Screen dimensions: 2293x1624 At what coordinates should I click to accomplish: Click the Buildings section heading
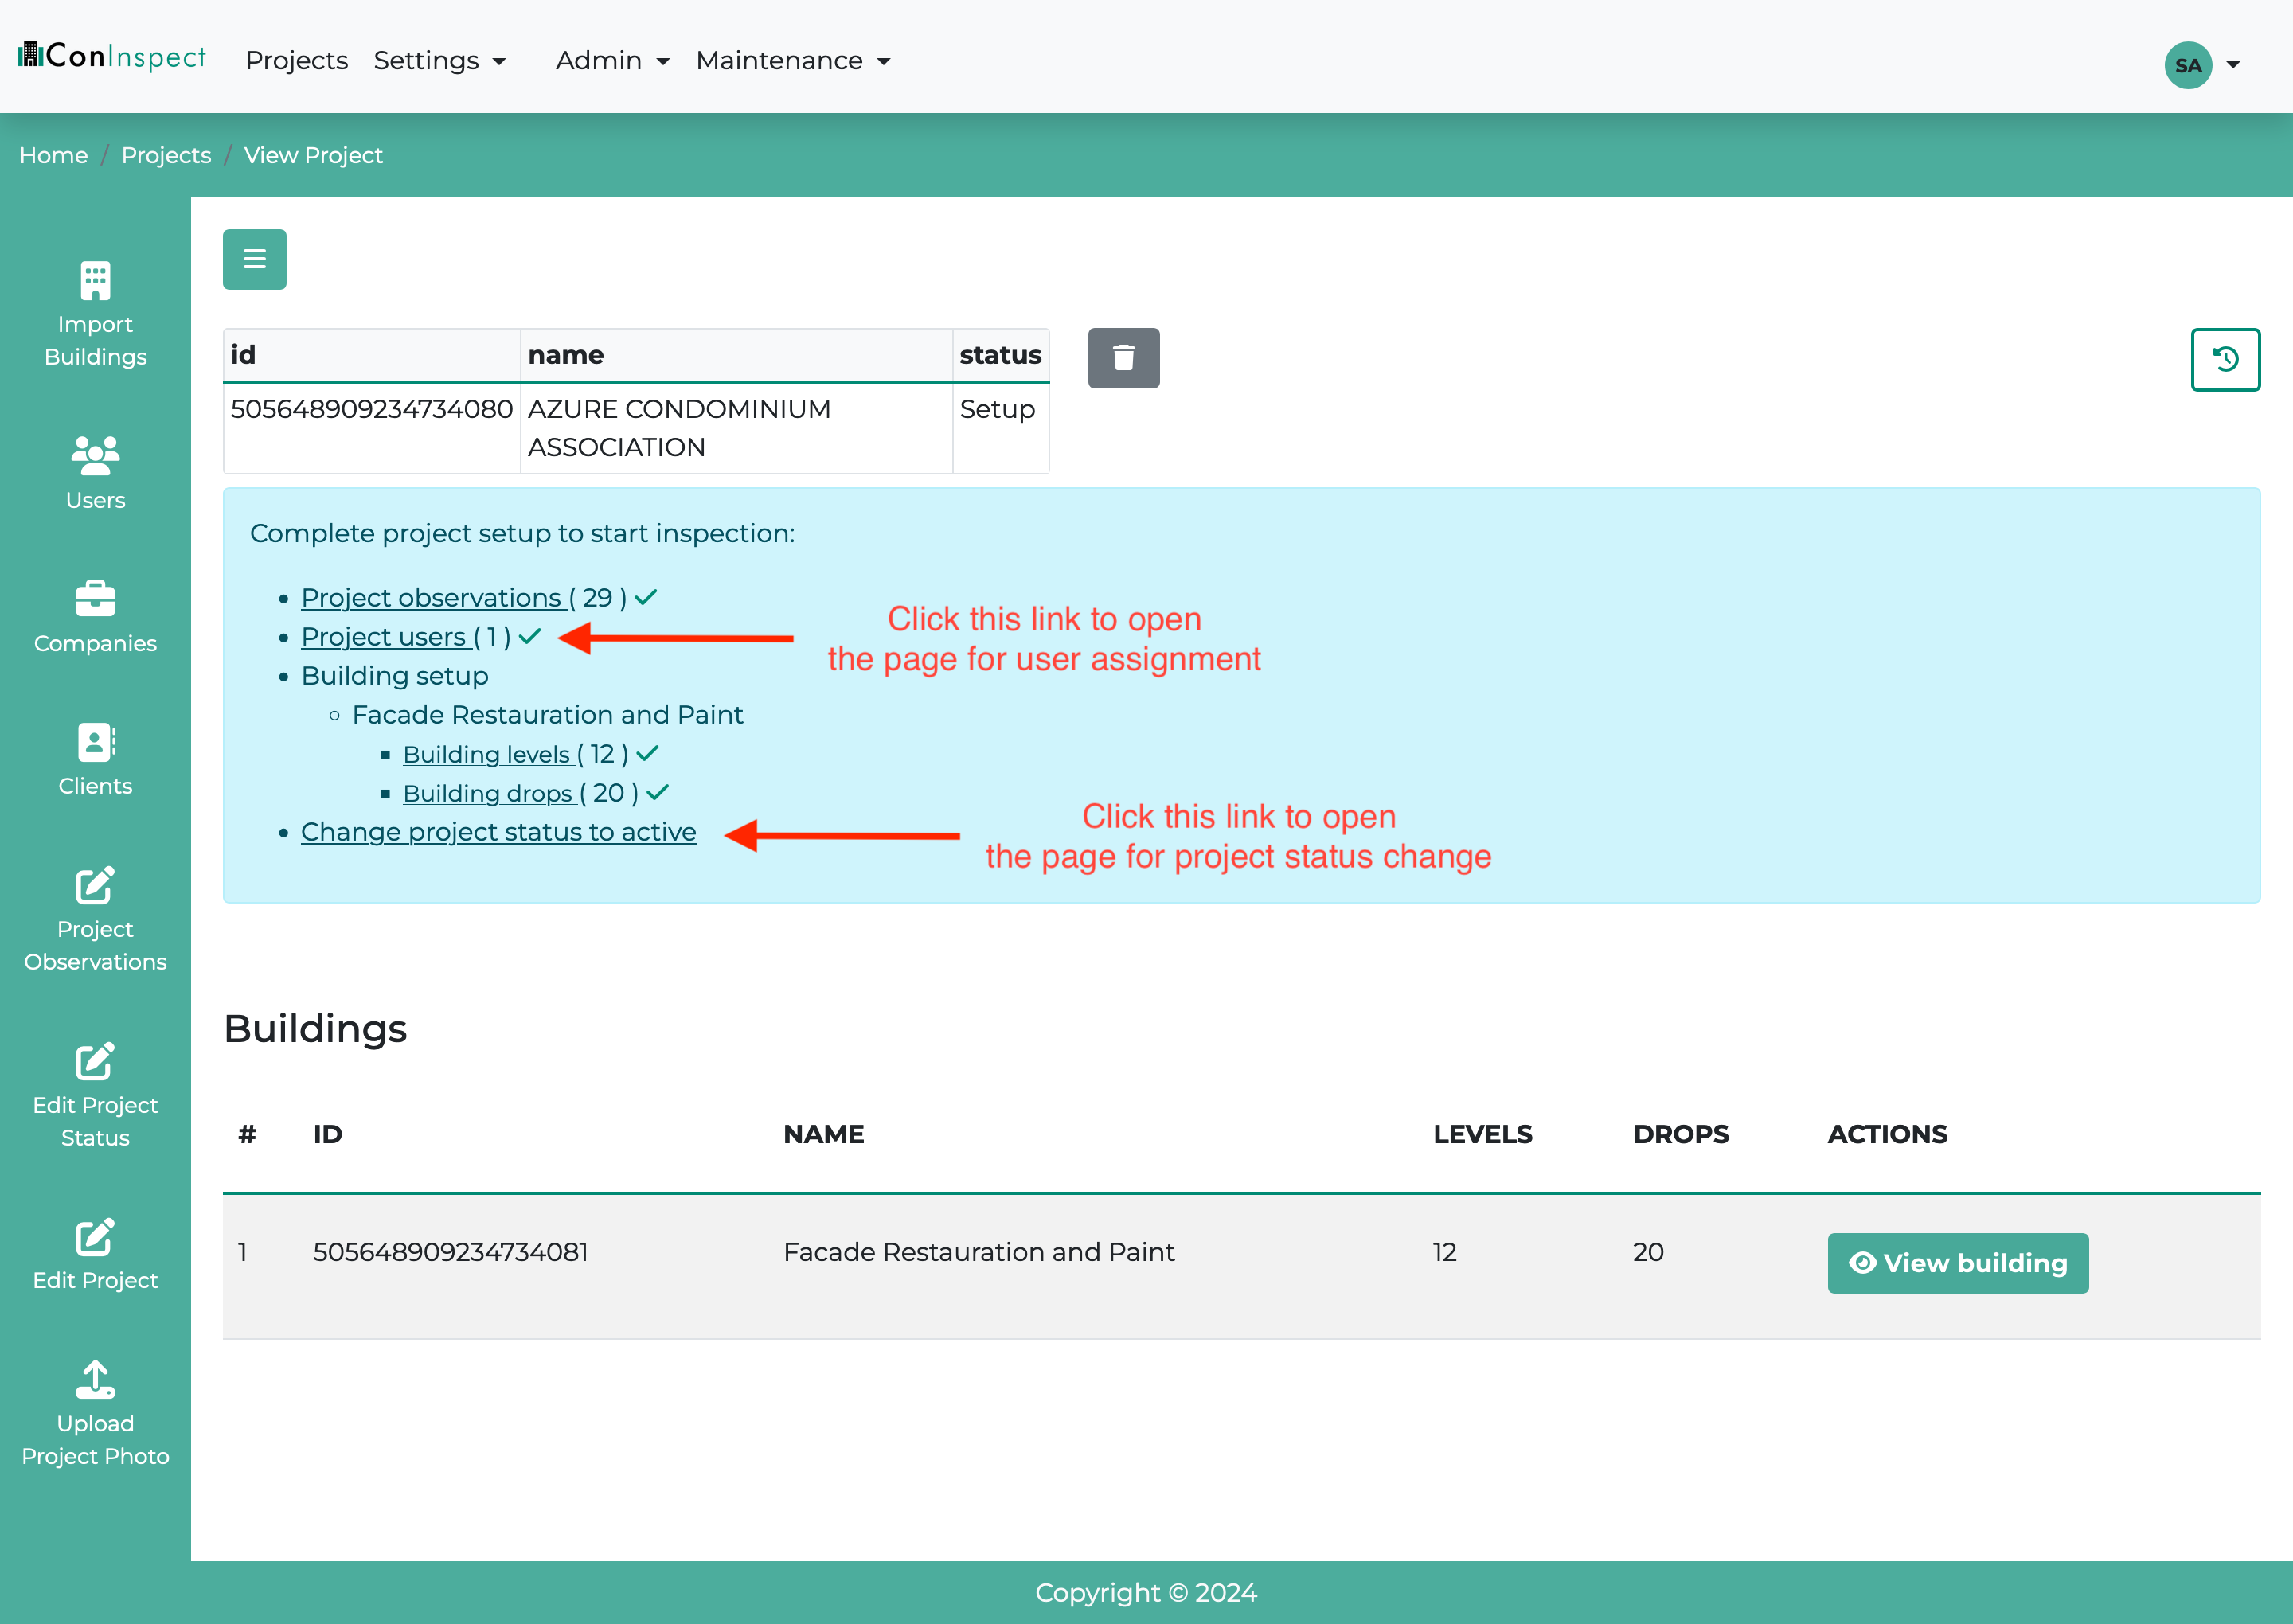click(x=315, y=1028)
